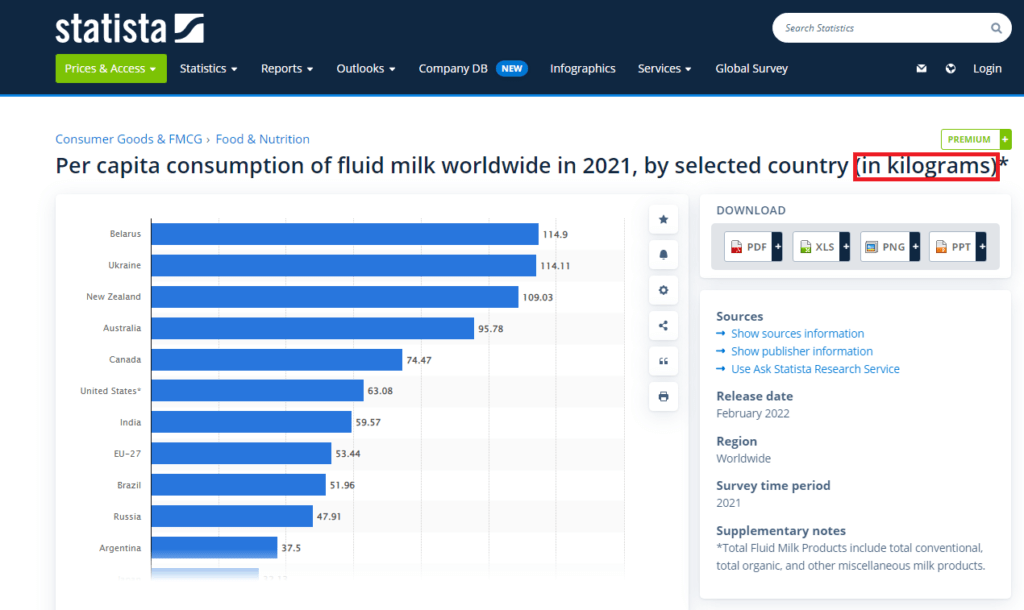The image size is (1024, 610).
Task: Click Show sources information link
Action: tap(797, 334)
